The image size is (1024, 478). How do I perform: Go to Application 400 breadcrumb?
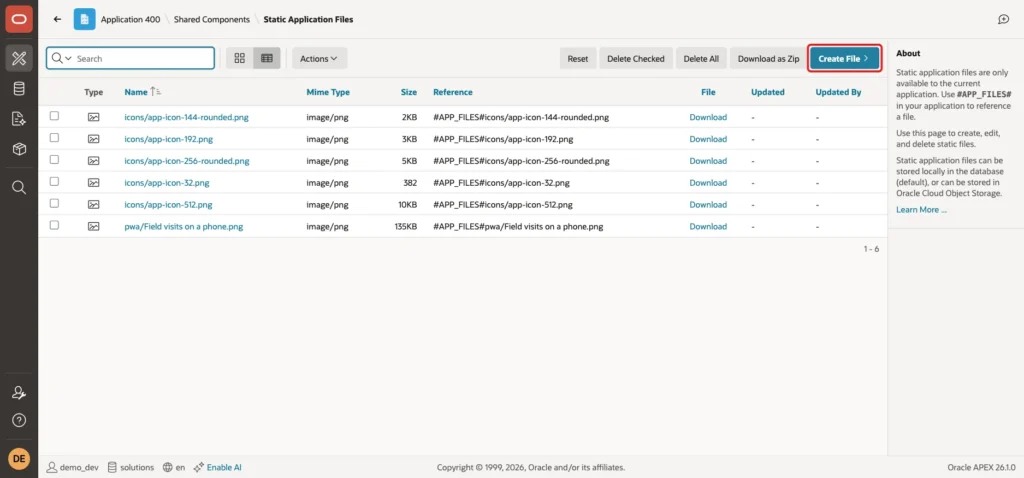[130, 20]
